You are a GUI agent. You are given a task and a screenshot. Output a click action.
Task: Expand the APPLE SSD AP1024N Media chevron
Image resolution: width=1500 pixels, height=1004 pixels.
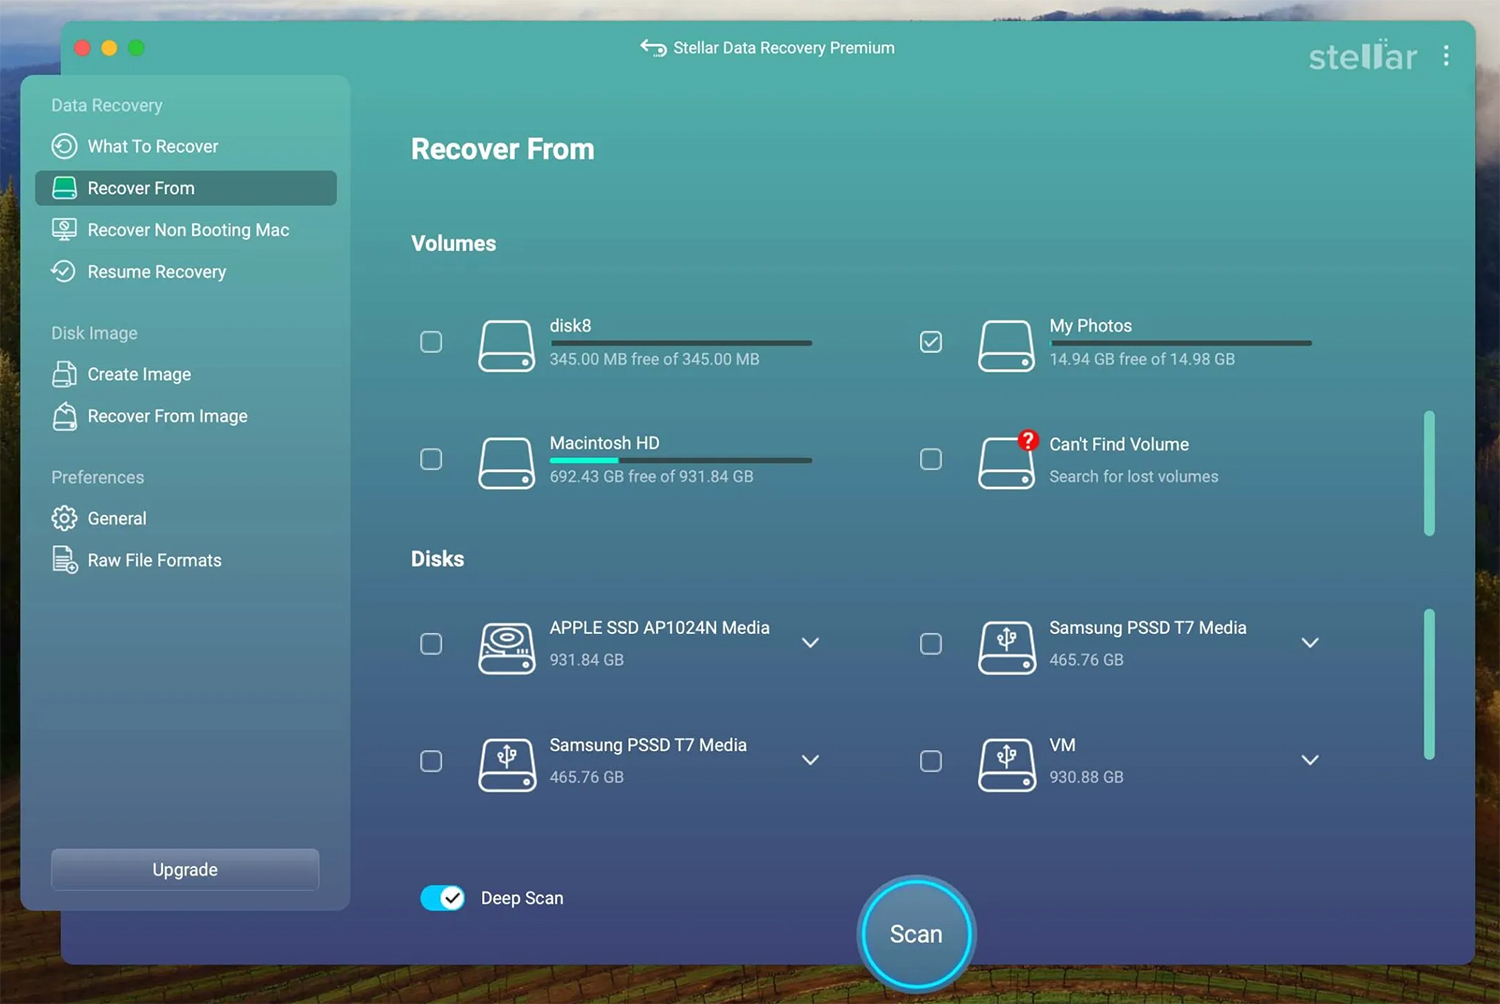tap(811, 643)
